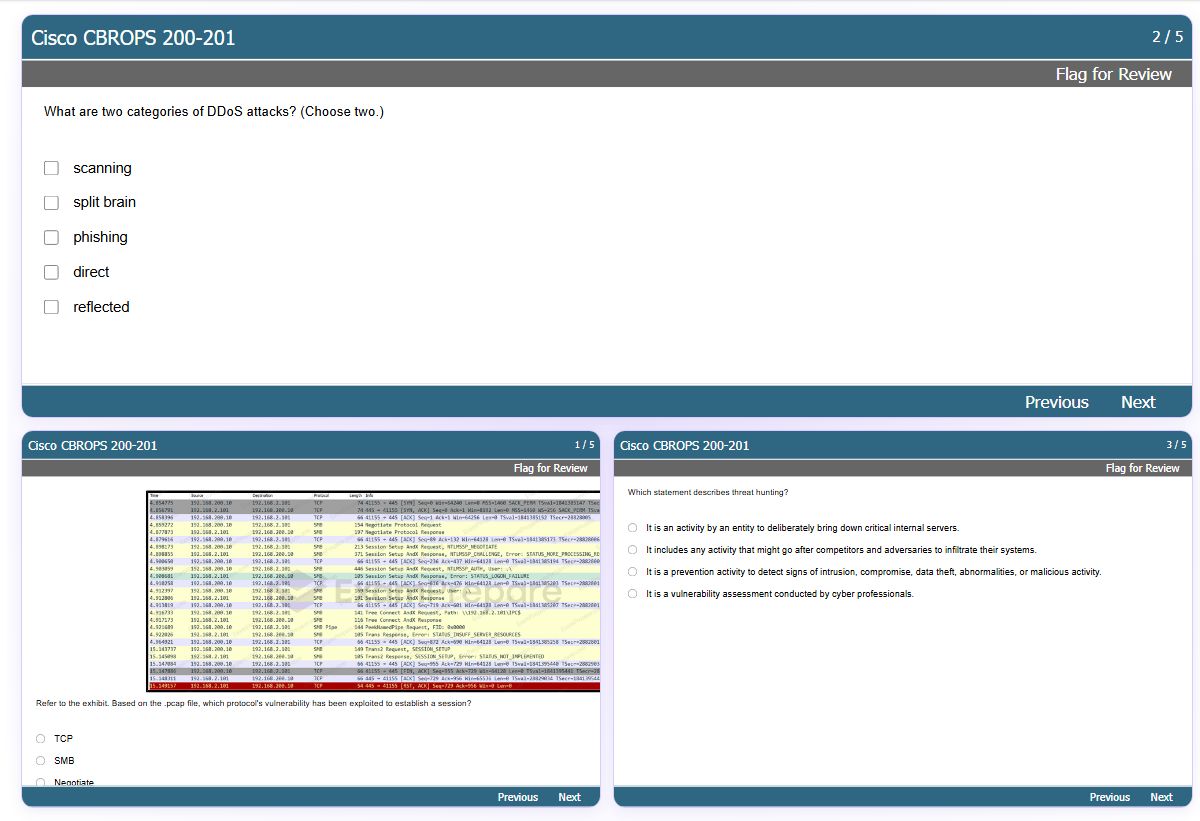Open the pcap packet capture exhibit image
Image resolution: width=1200 pixels, height=821 pixels.
coord(373,590)
